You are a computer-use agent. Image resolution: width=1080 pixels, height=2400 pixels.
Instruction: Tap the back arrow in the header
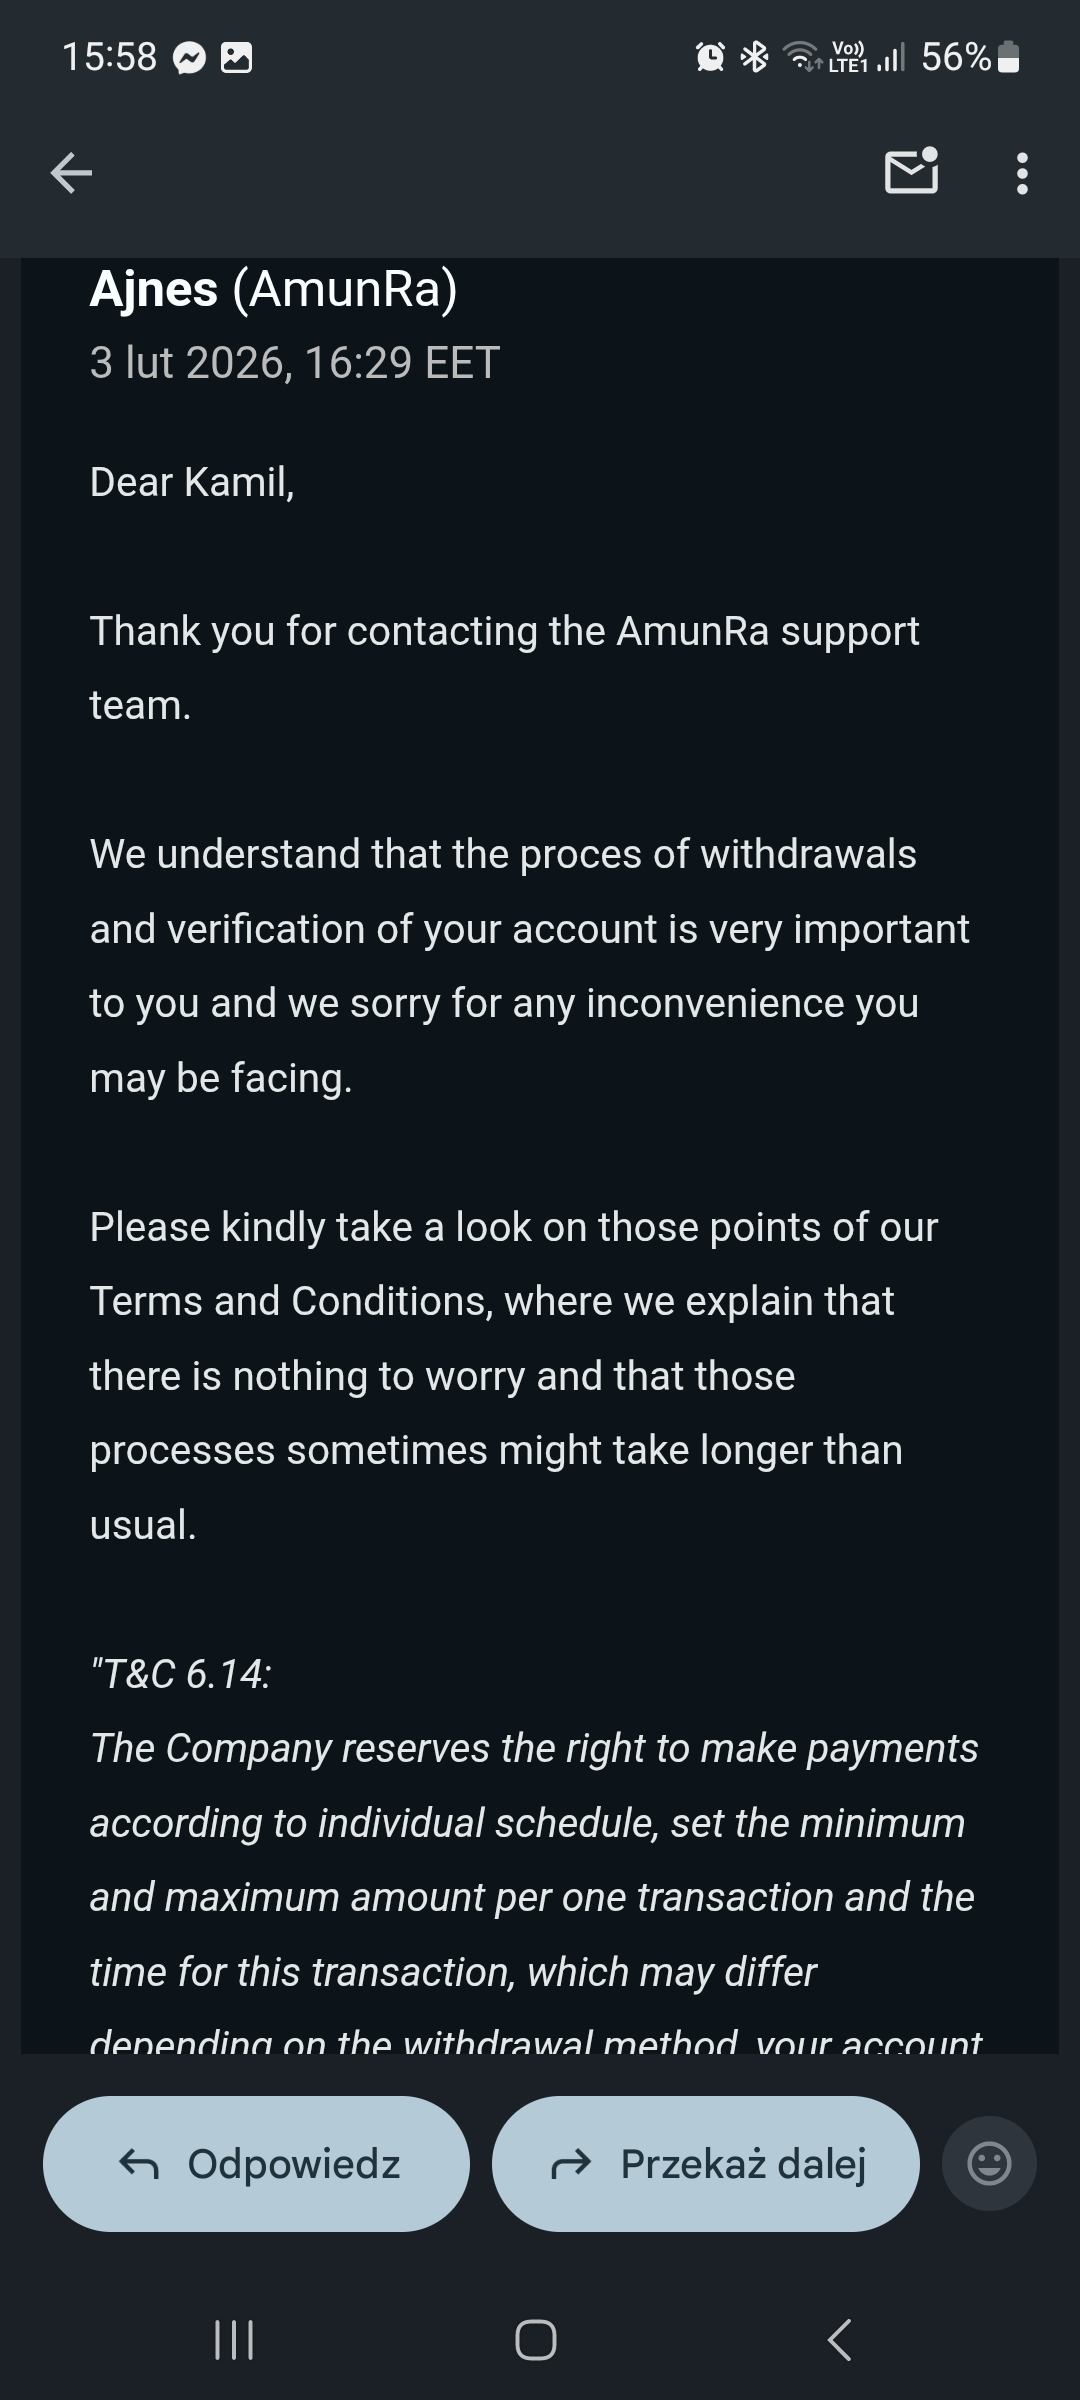[x=71, y=173]
